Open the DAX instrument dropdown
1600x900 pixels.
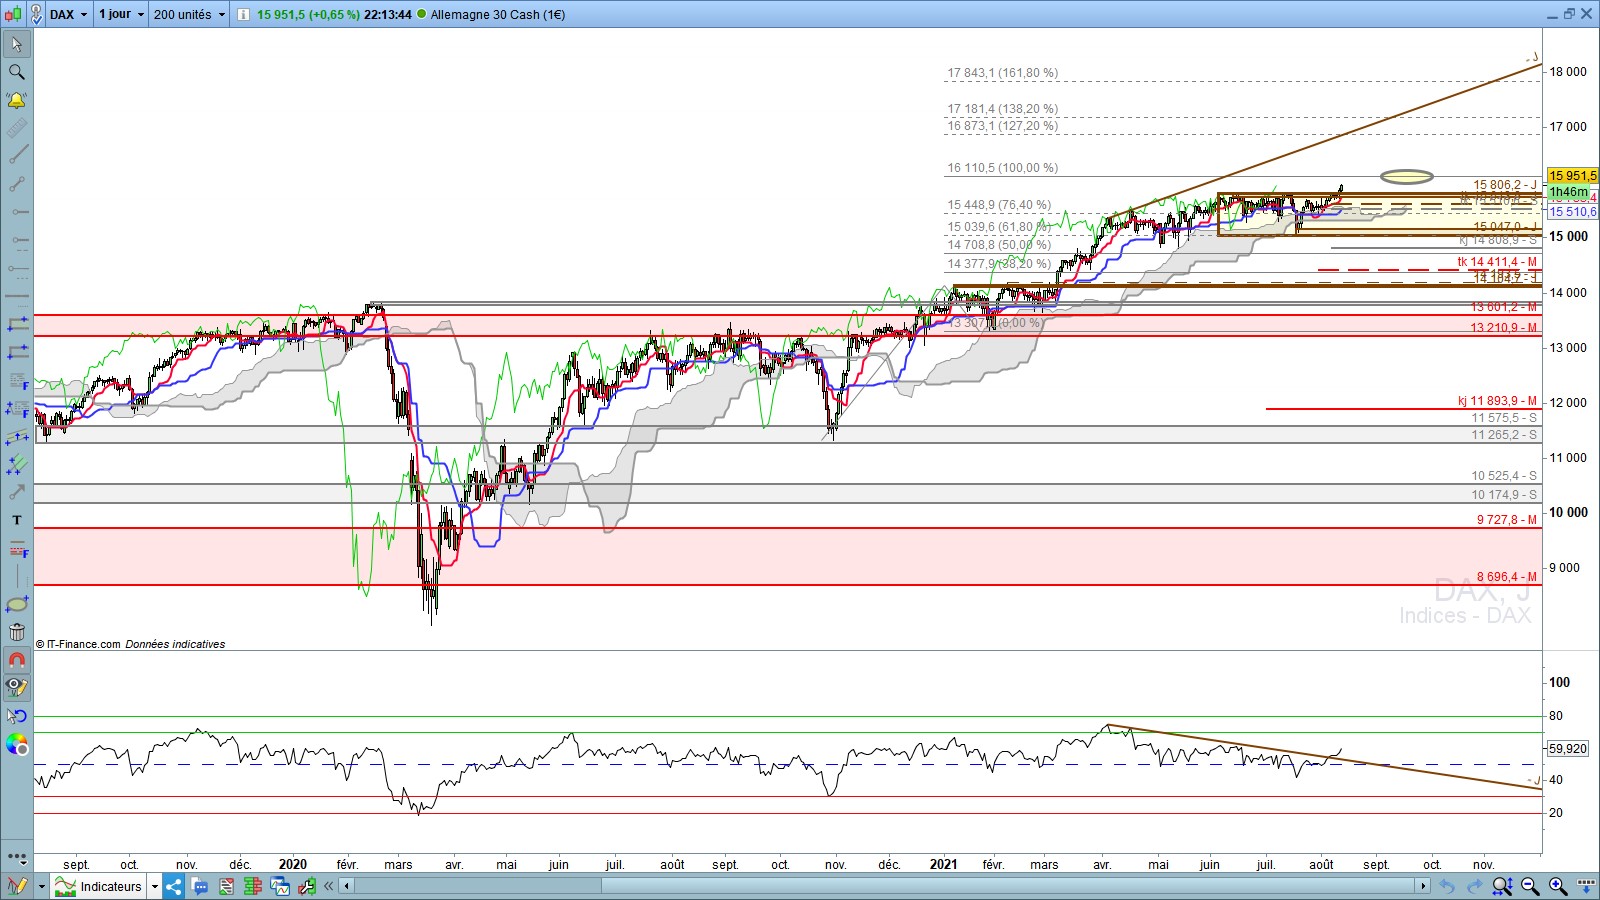69,14
